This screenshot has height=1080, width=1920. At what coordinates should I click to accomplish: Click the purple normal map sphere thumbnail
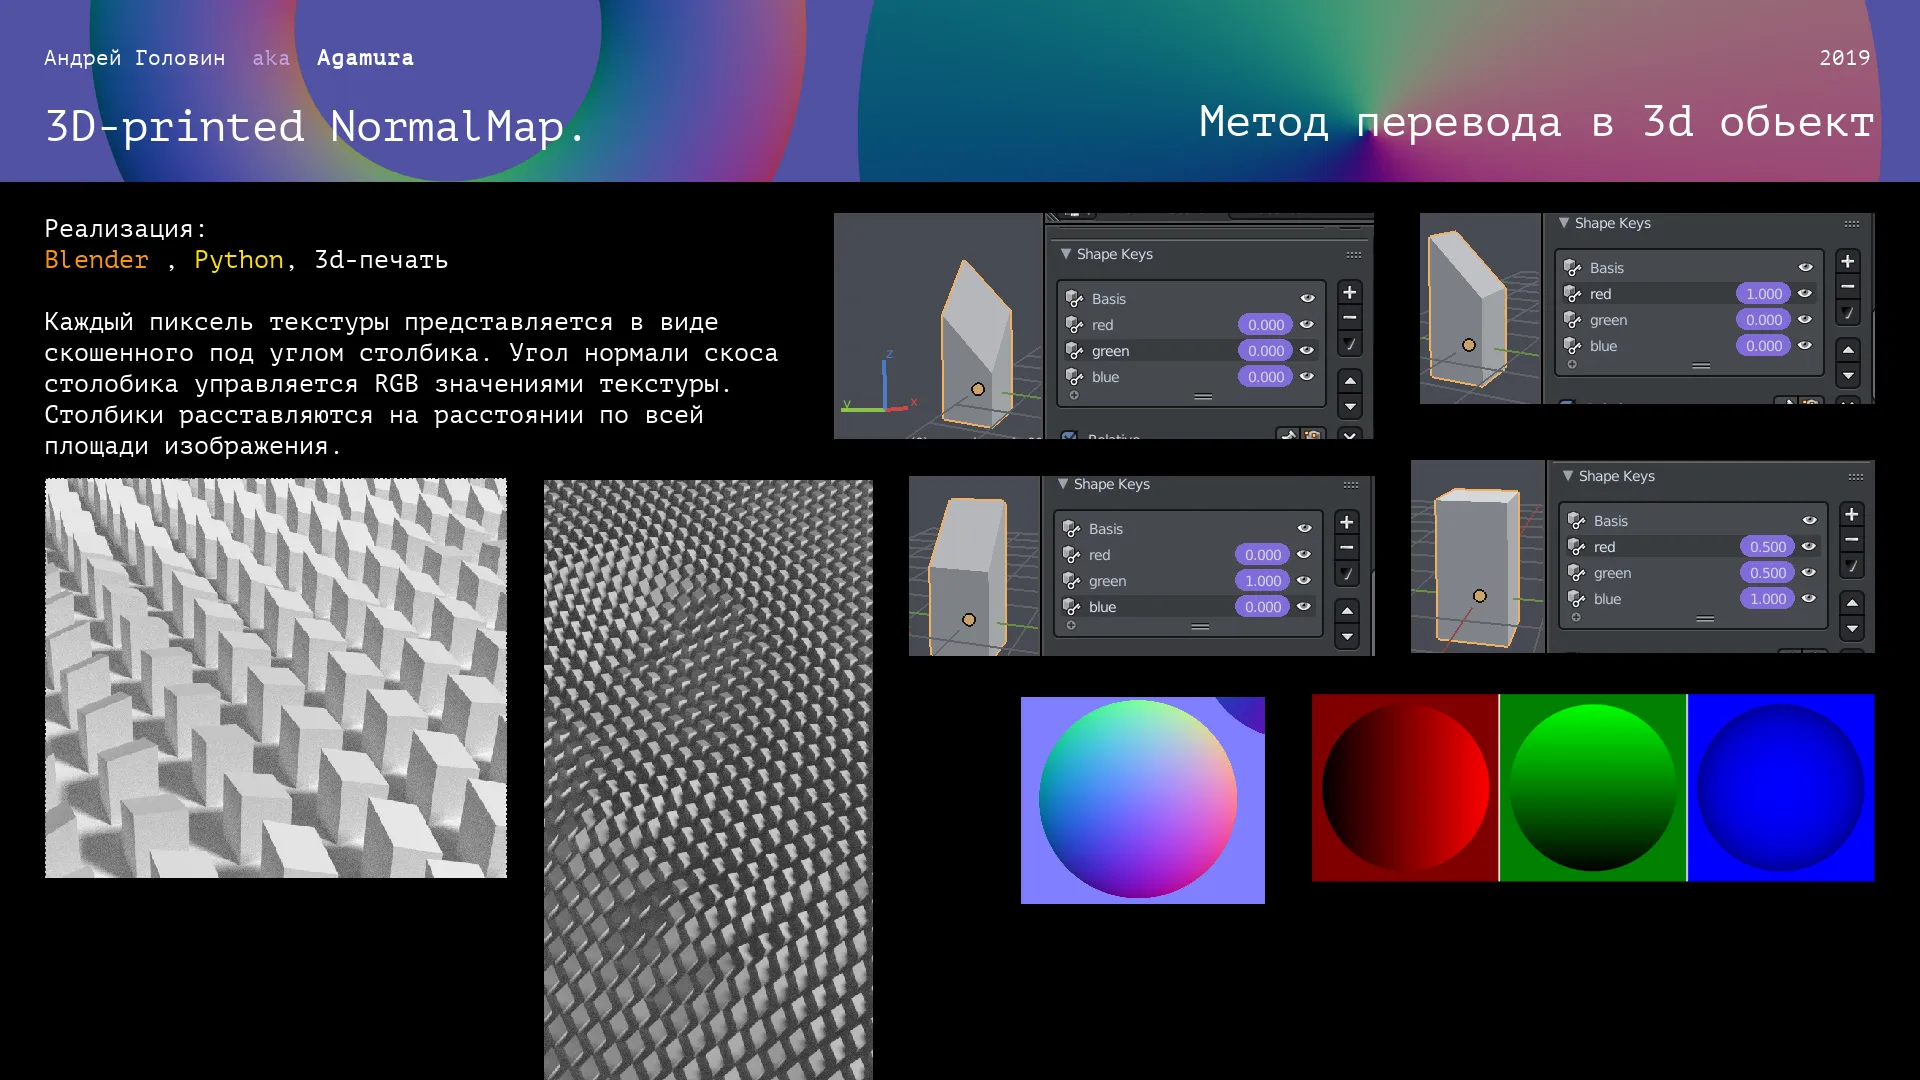click(x=1142, y=800)
